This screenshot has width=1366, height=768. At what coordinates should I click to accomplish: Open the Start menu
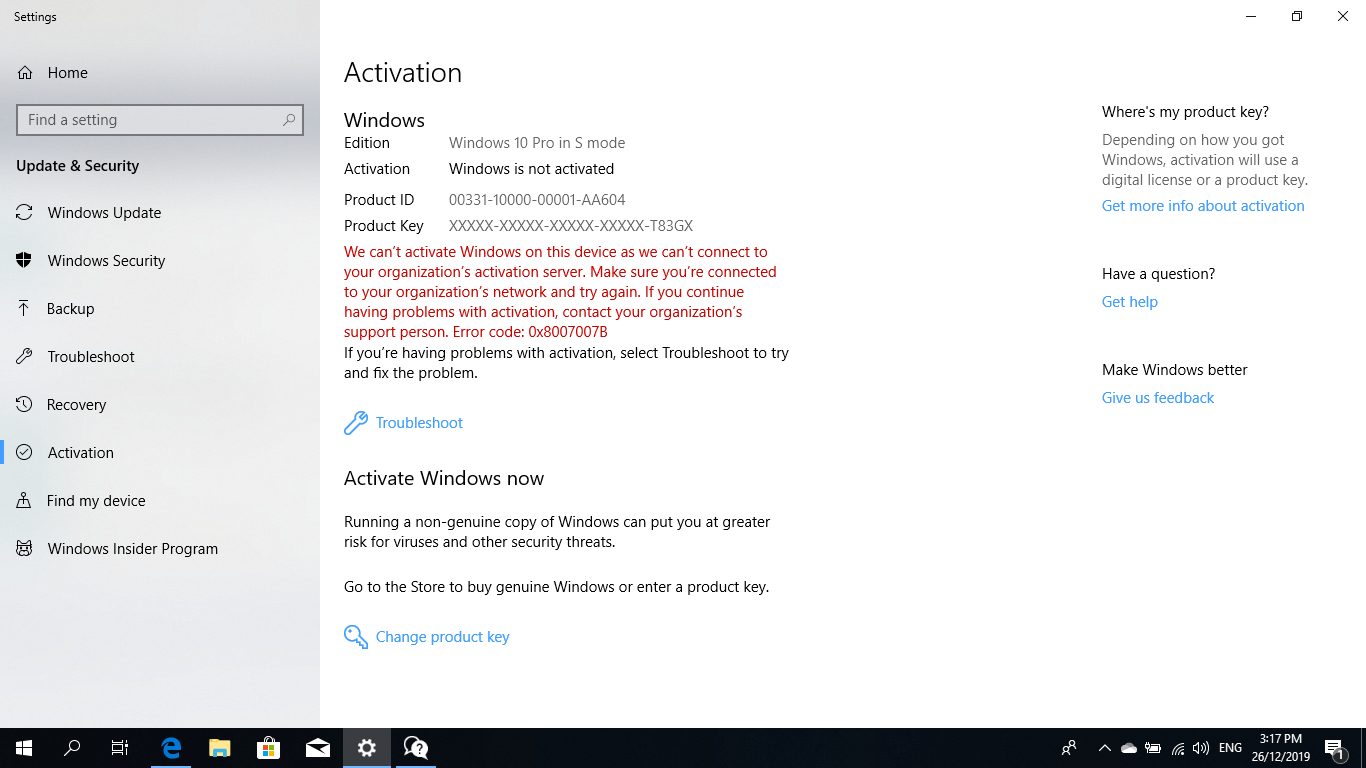[x=22, y=747]
